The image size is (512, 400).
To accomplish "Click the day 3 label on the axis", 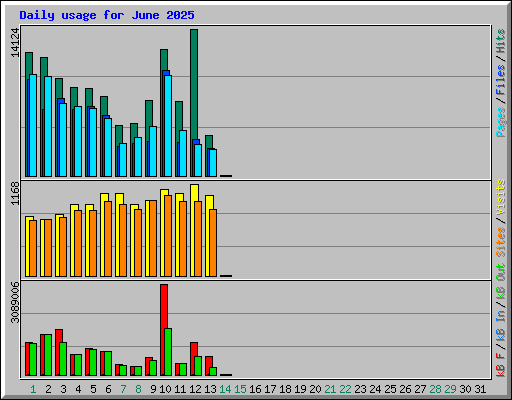I will pos(63,389).
